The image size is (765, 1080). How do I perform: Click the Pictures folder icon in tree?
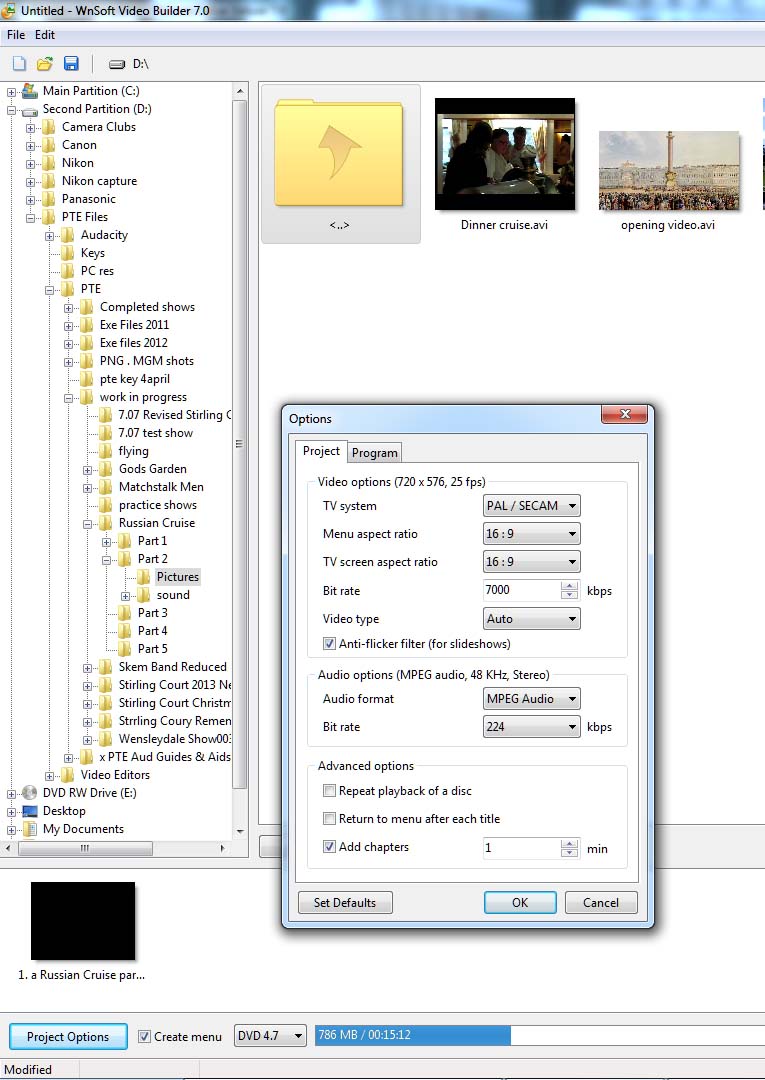pos(143,577)
